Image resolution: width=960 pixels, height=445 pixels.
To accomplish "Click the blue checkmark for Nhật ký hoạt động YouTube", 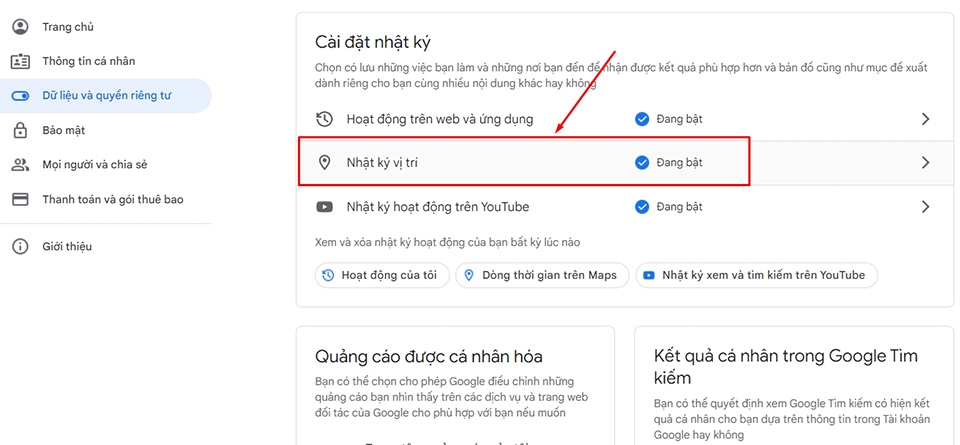I will (642, 207).
